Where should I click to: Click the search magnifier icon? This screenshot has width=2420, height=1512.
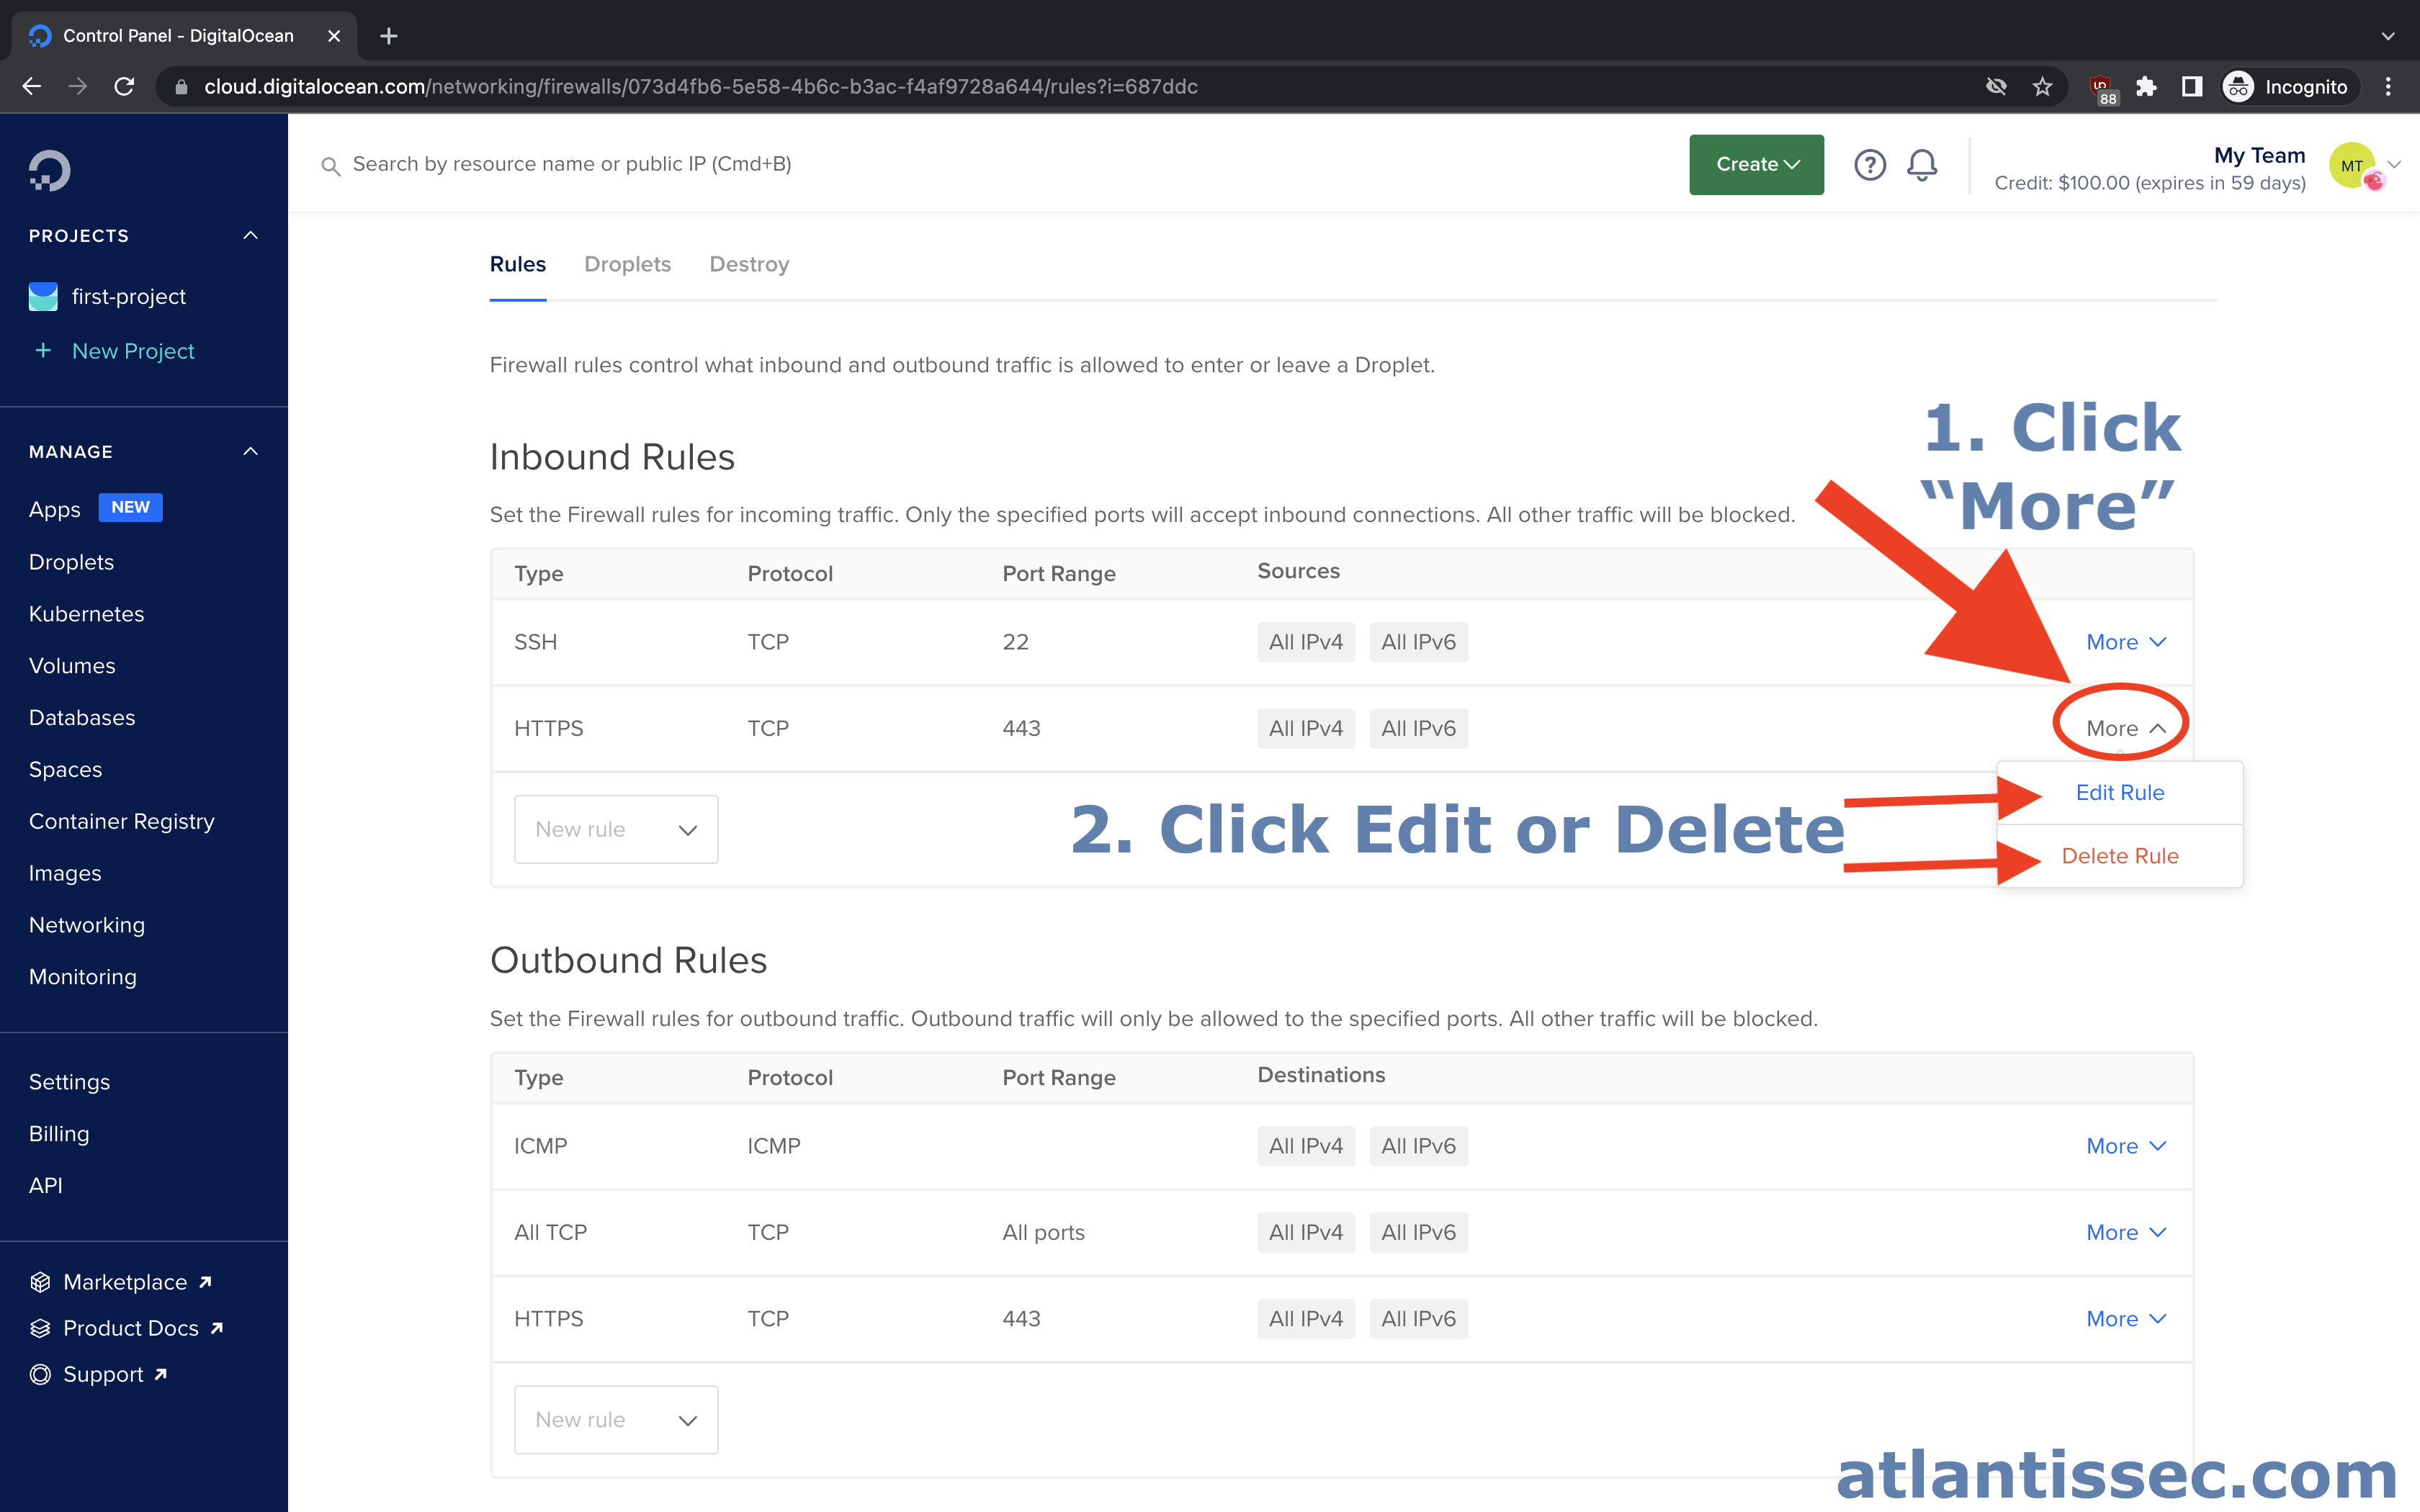coord(330,166)
